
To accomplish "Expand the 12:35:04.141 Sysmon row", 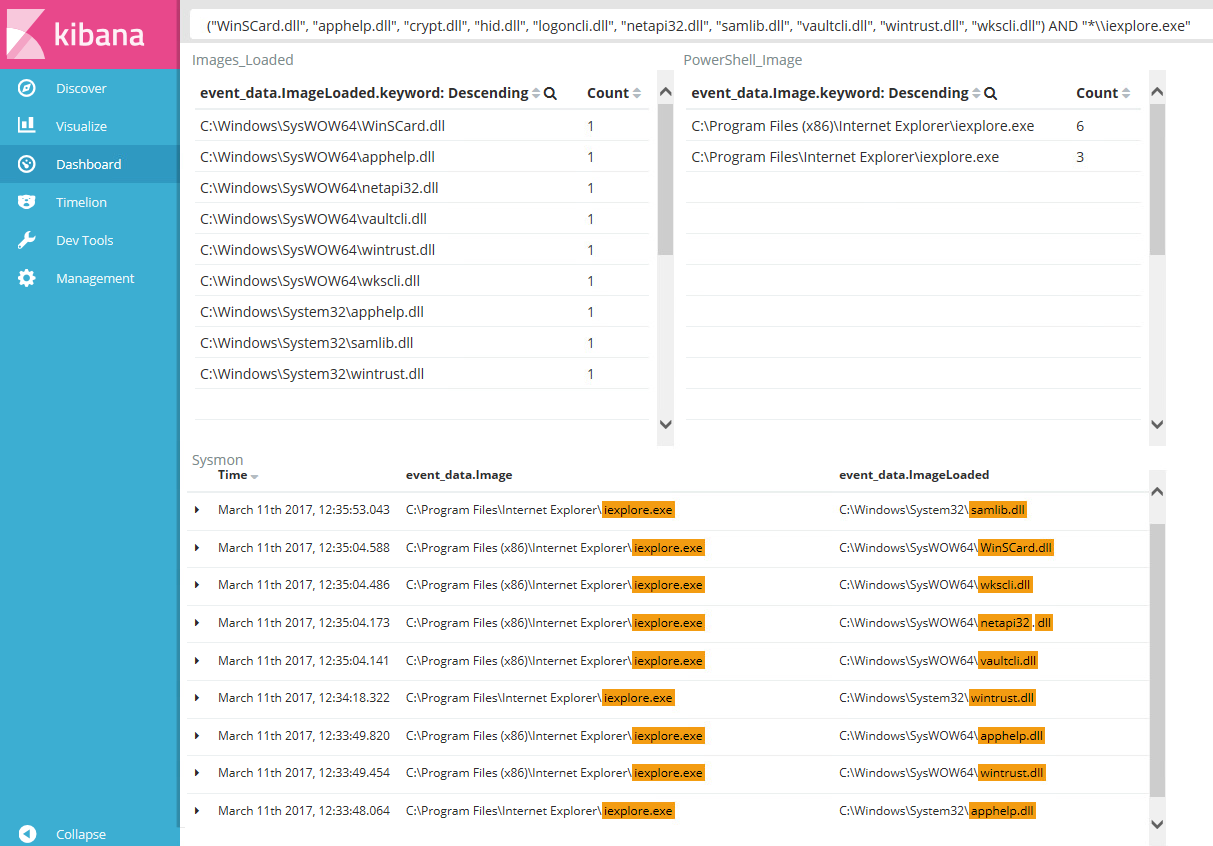I will pos(197,661).
